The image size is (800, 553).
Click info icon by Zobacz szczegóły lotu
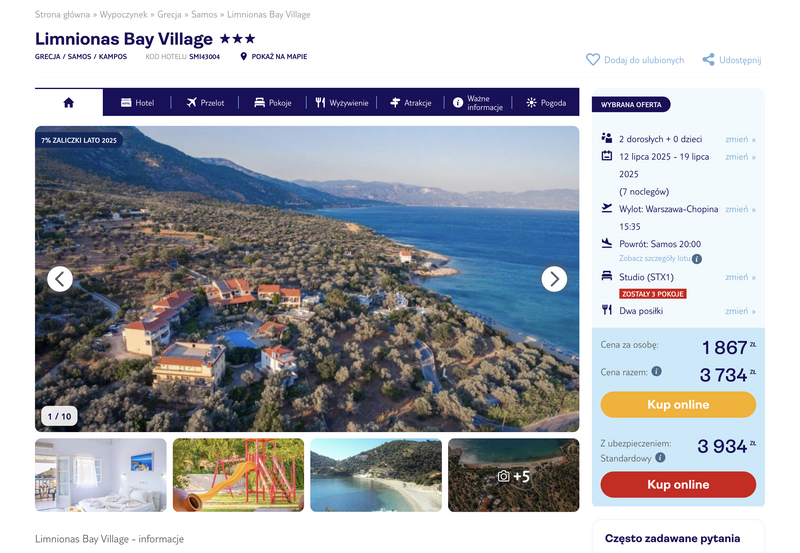point(697,259)
